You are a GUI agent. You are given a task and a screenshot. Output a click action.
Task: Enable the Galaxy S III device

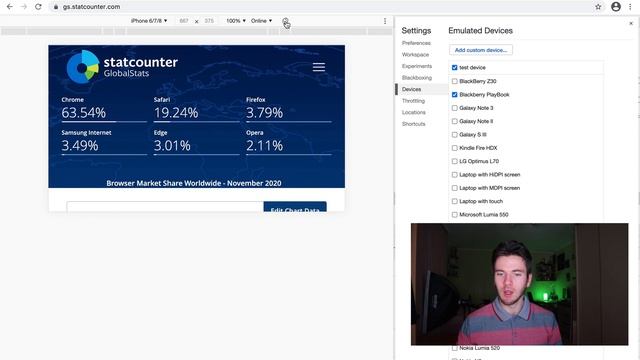(454, 135)
